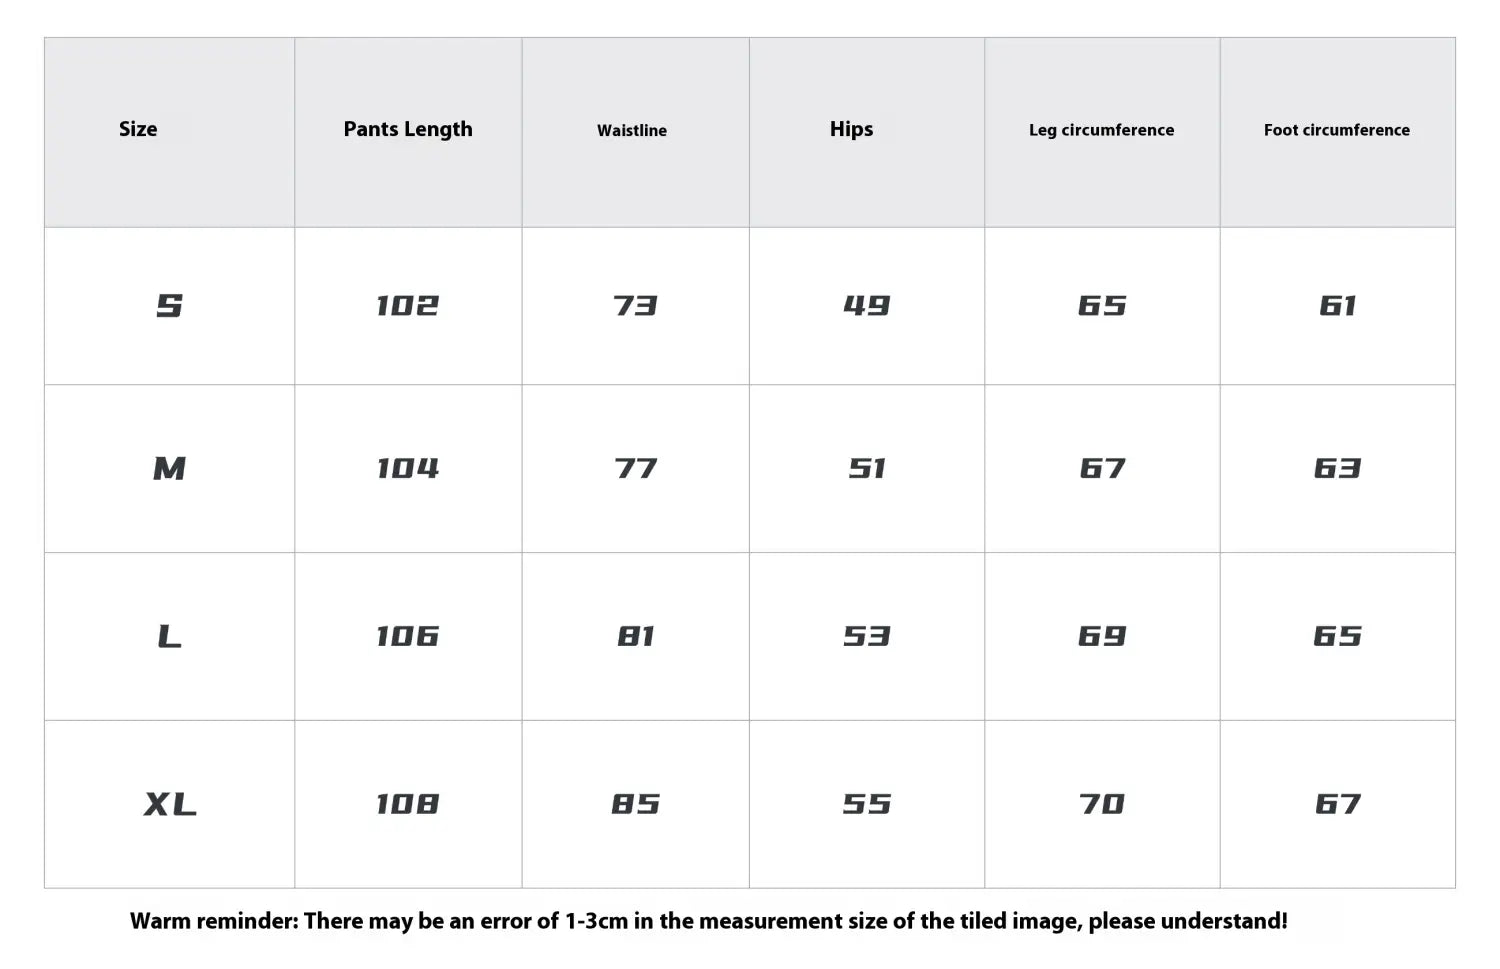The height and width of the screenshot is (969, 1500).
Task: Click the Hips column header
Action: pyautogui.click(x=851, y=129)
